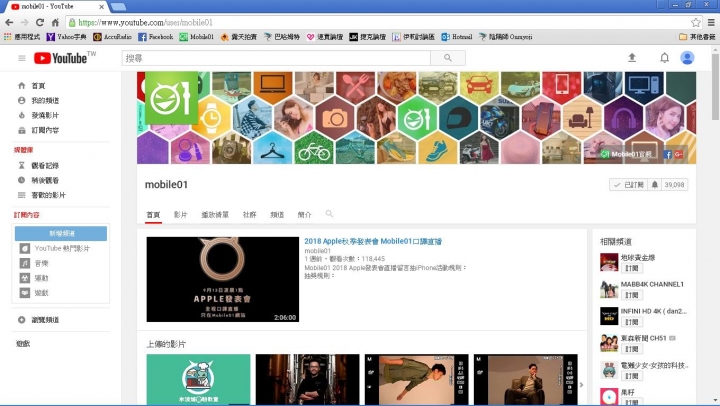
Task: Click the mobile01 uploader name under video title
Action: [x=317, y=251]
